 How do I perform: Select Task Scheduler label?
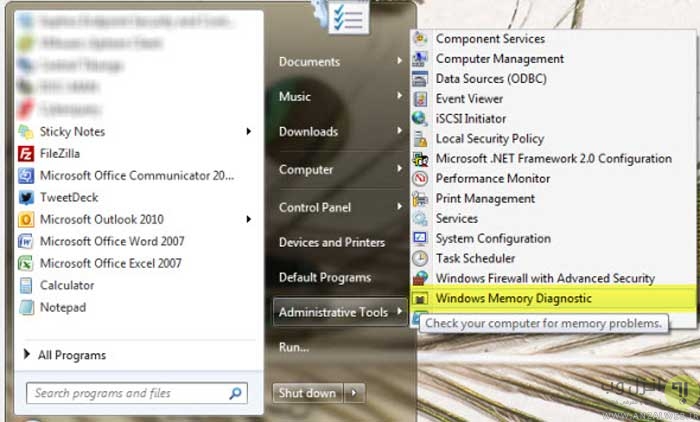tap(475, 259)
